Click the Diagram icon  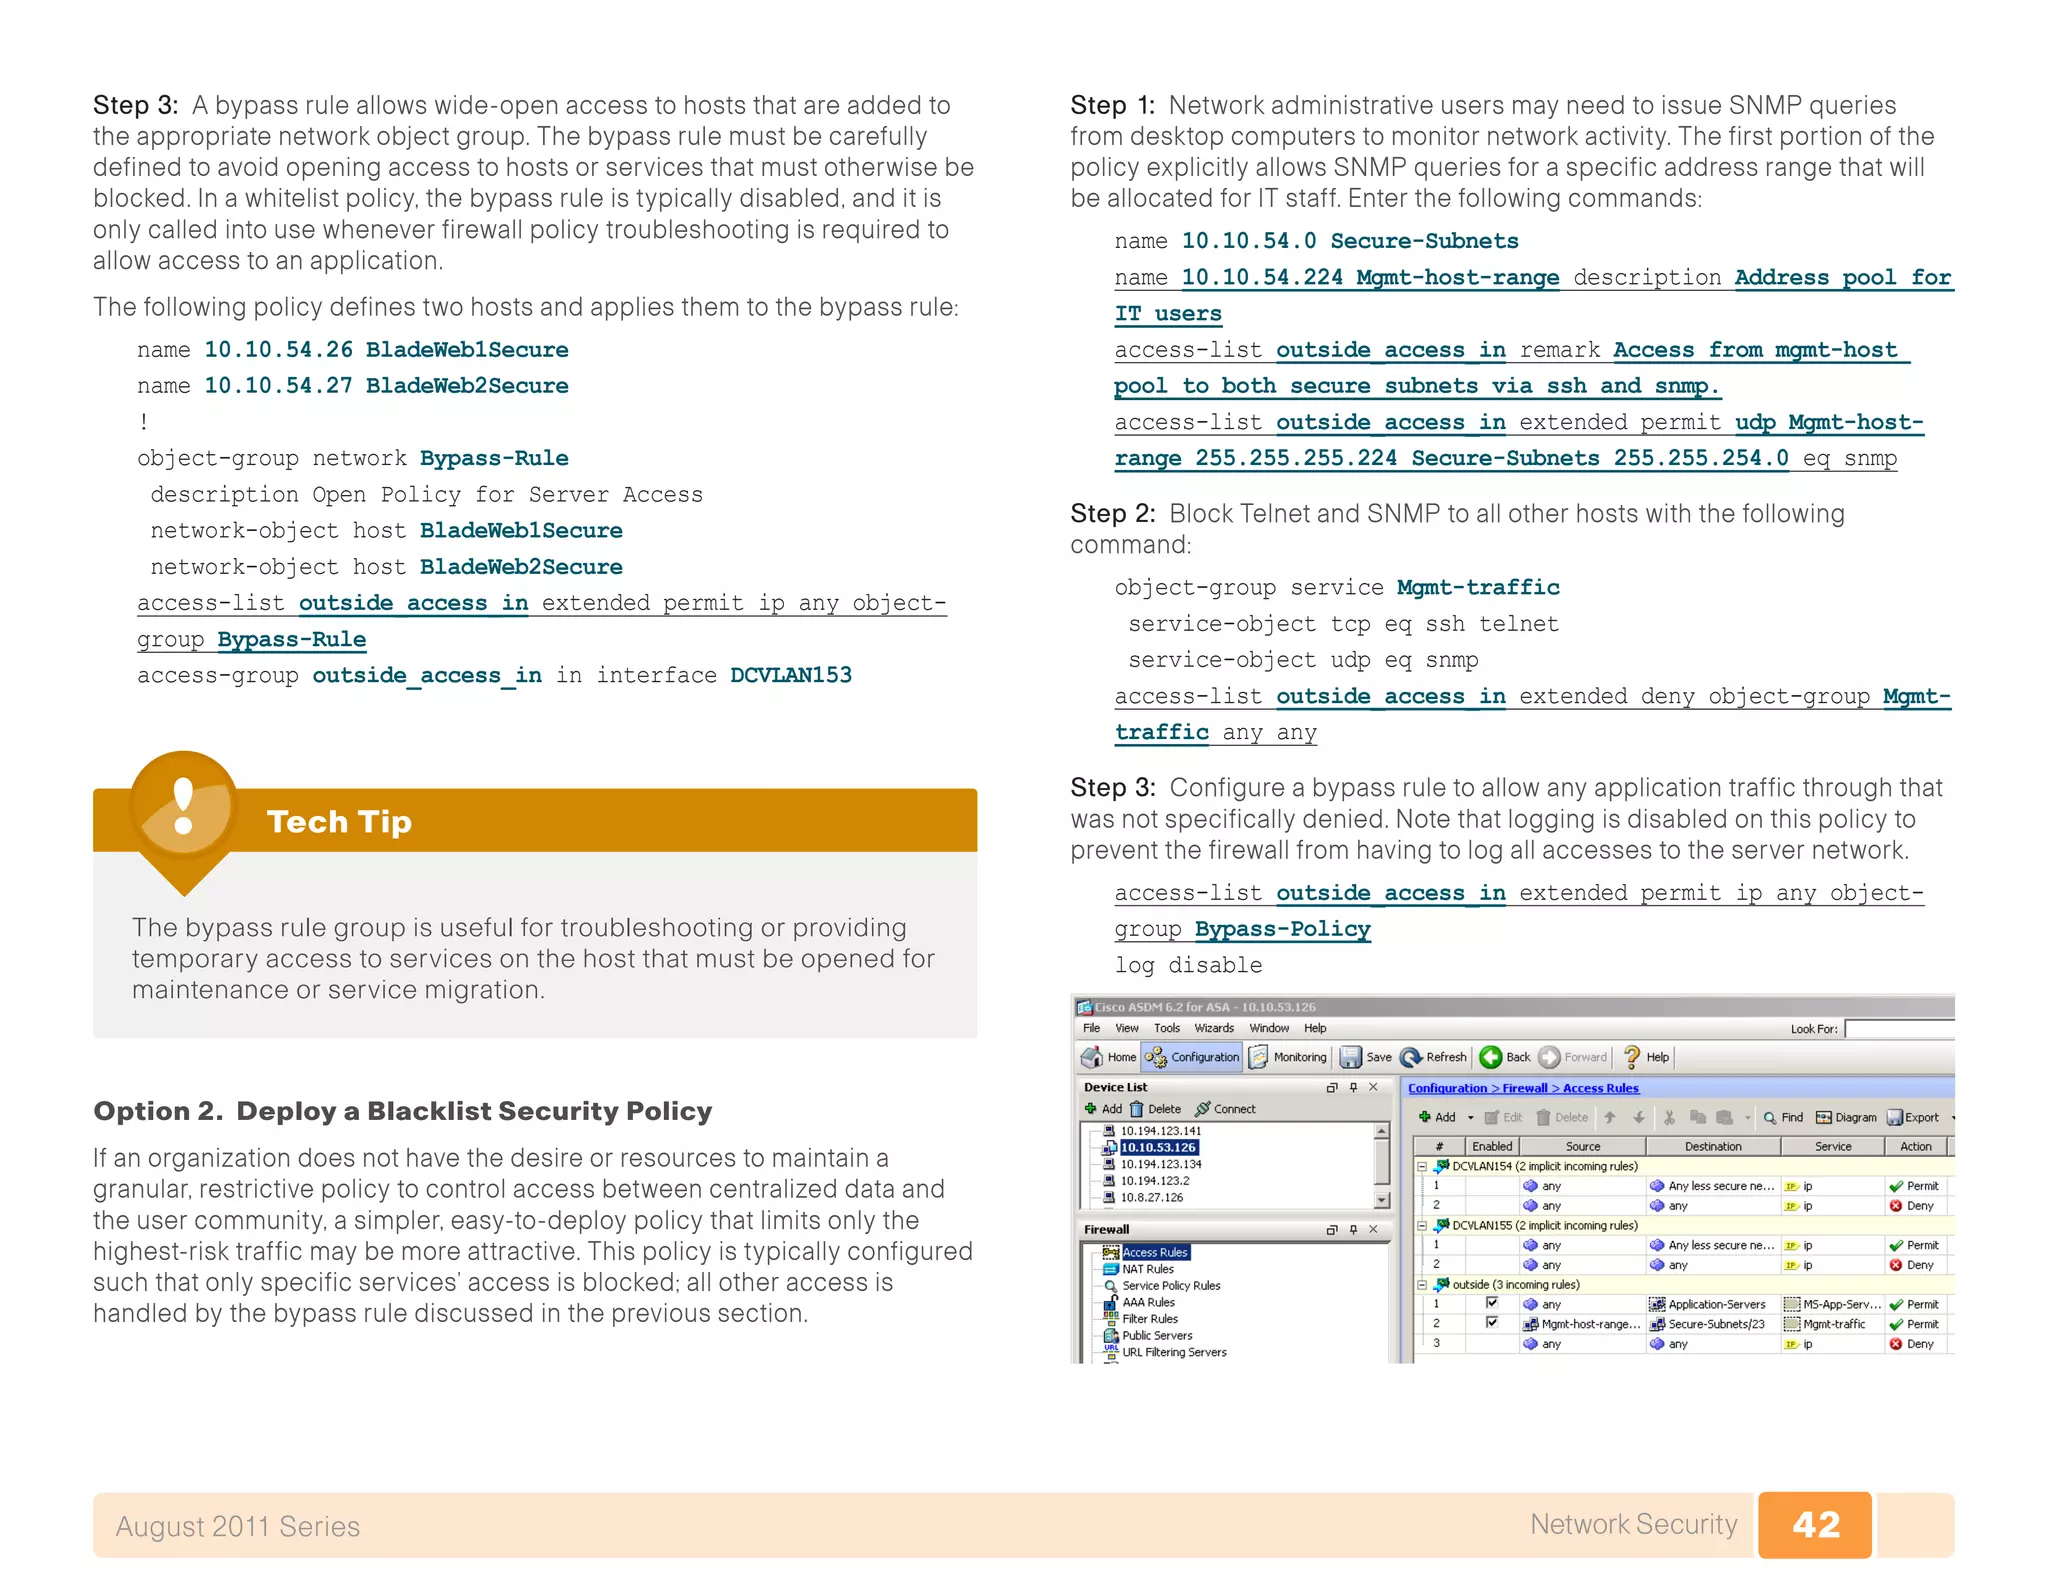click(1846, 1117)
